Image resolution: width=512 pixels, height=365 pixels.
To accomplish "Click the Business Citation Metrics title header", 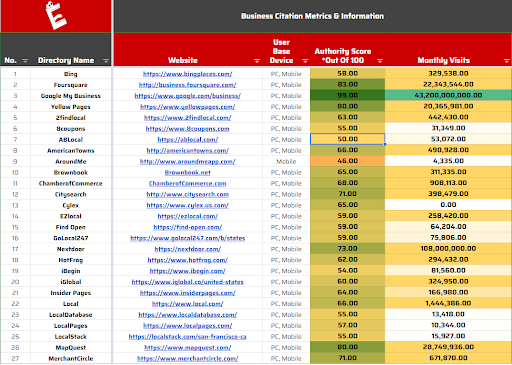I will 312,16.
